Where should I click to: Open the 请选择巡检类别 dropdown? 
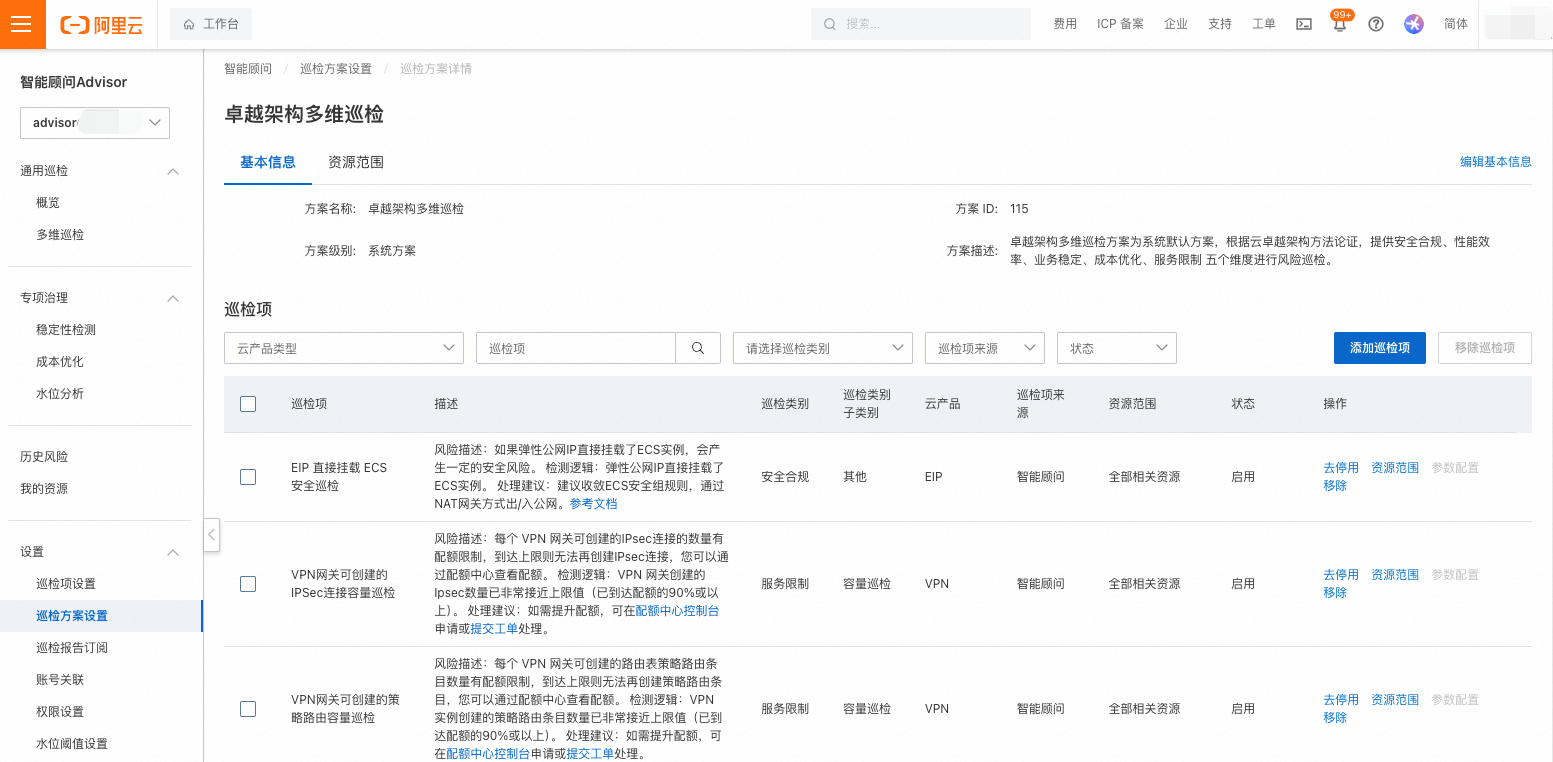click(823, 348)
